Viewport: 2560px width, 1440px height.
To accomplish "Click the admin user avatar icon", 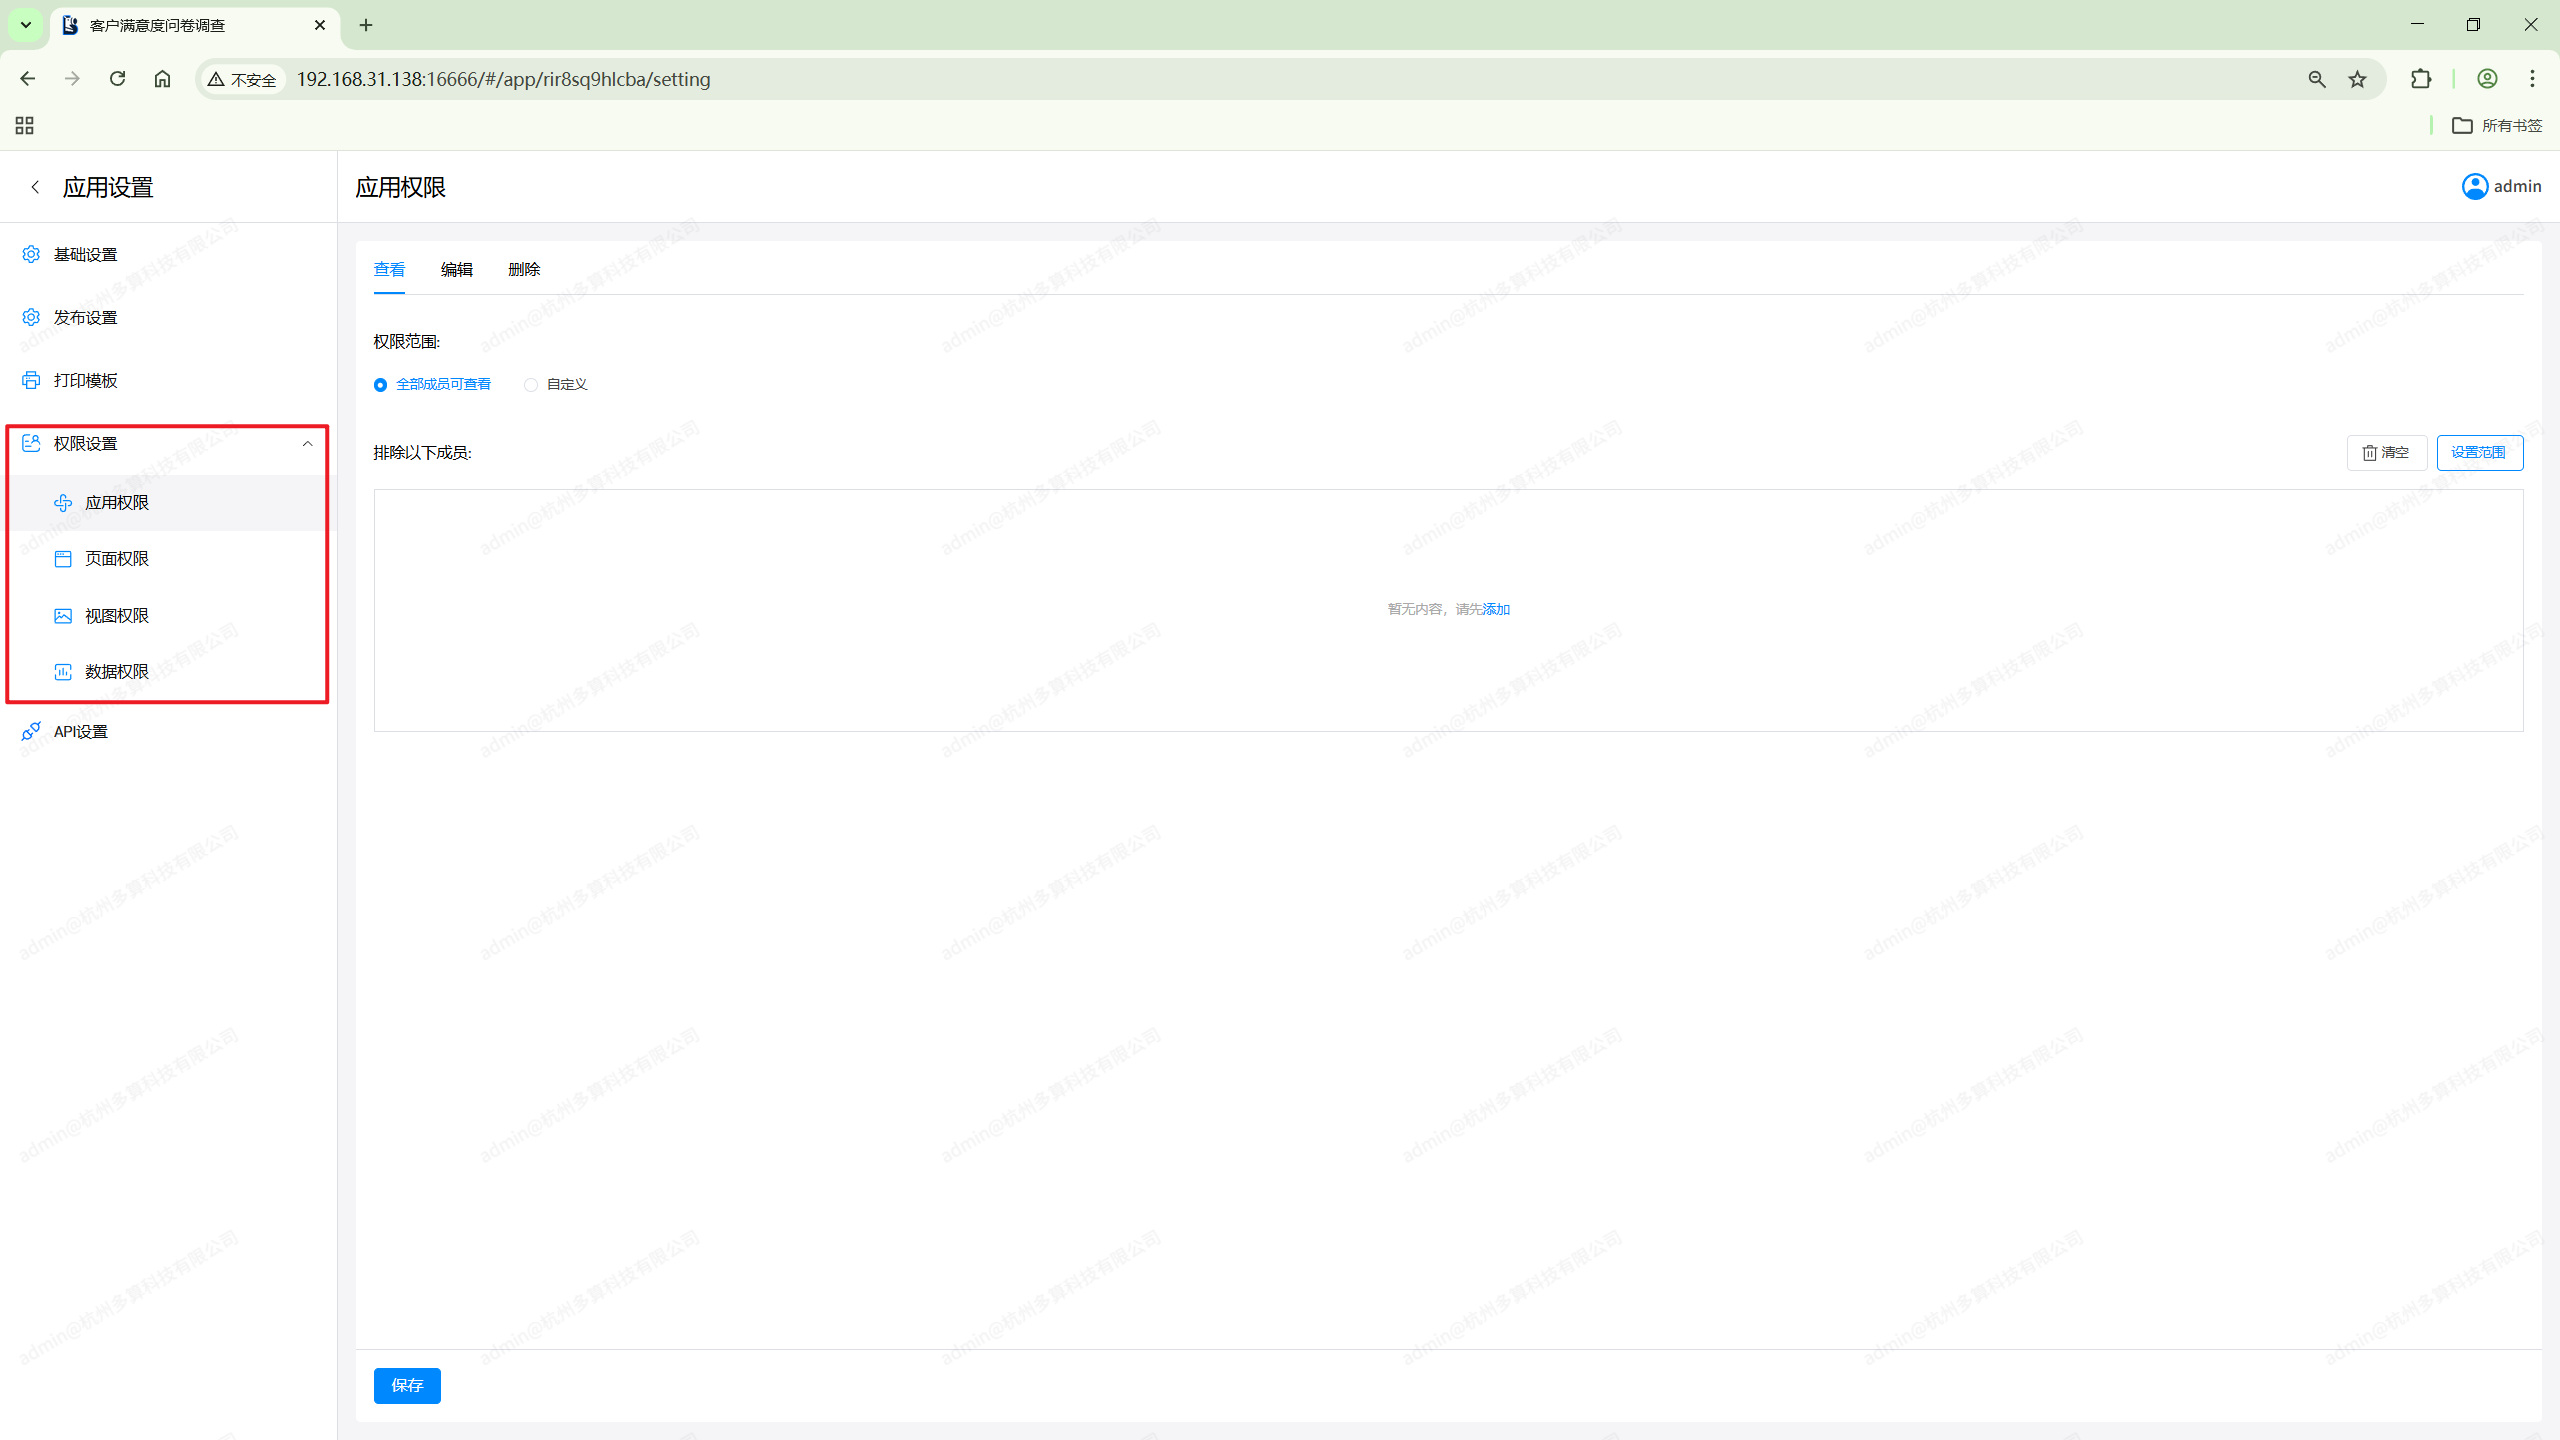I will pyautogui.click(x=2474, y=187).
